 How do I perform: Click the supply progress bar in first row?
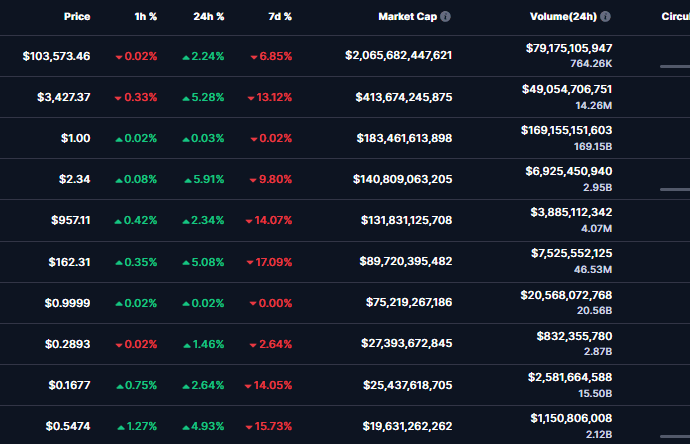point(675,66)
